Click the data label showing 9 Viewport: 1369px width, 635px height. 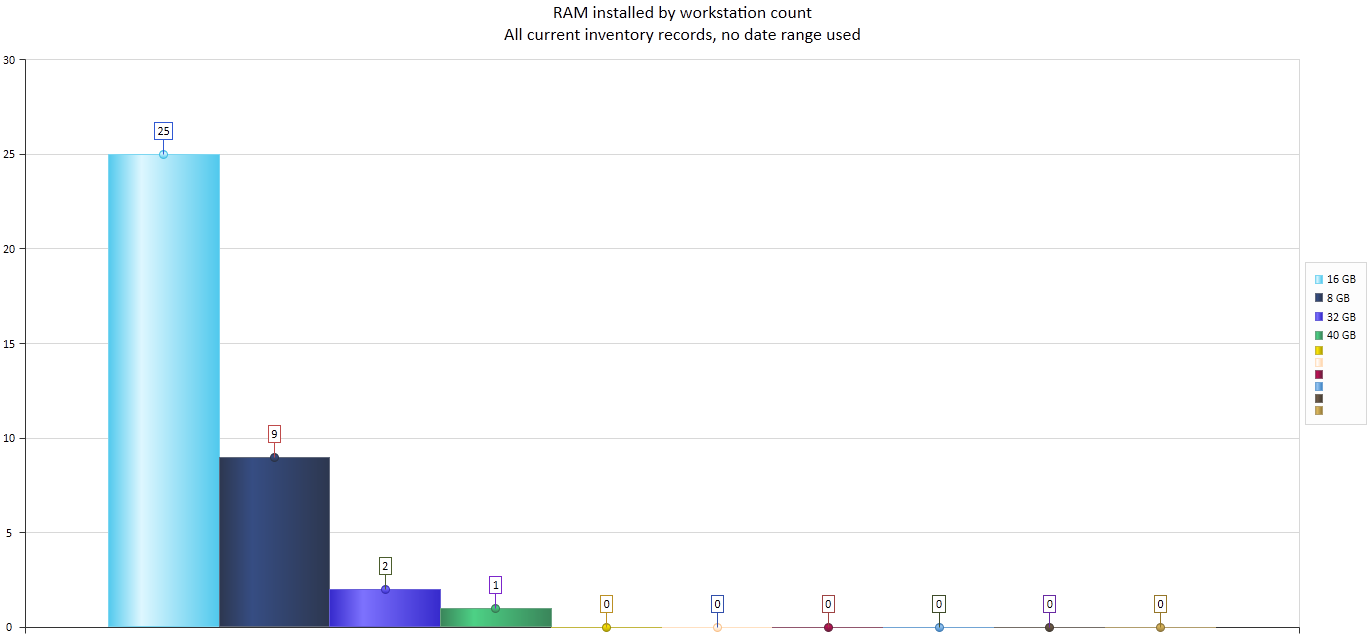274,434
